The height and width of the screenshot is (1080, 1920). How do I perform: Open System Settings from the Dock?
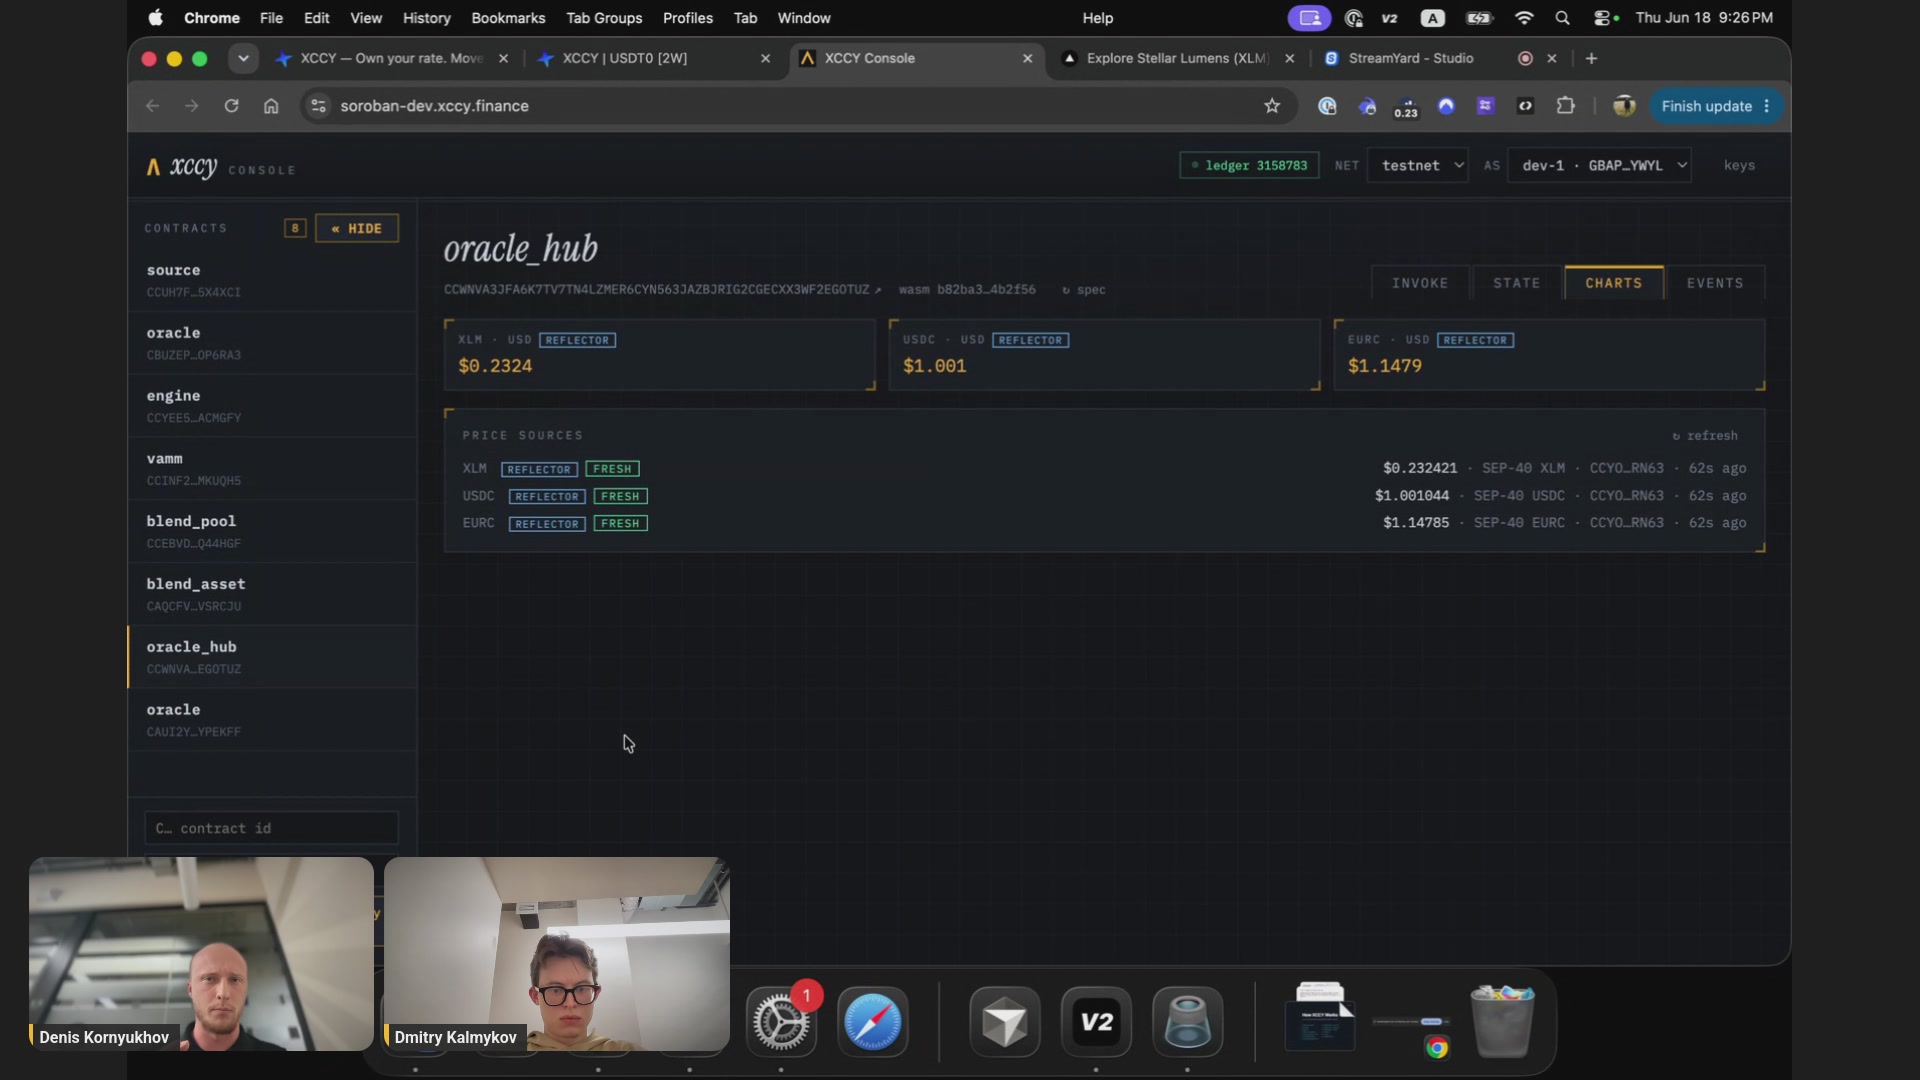[781, 1022]
